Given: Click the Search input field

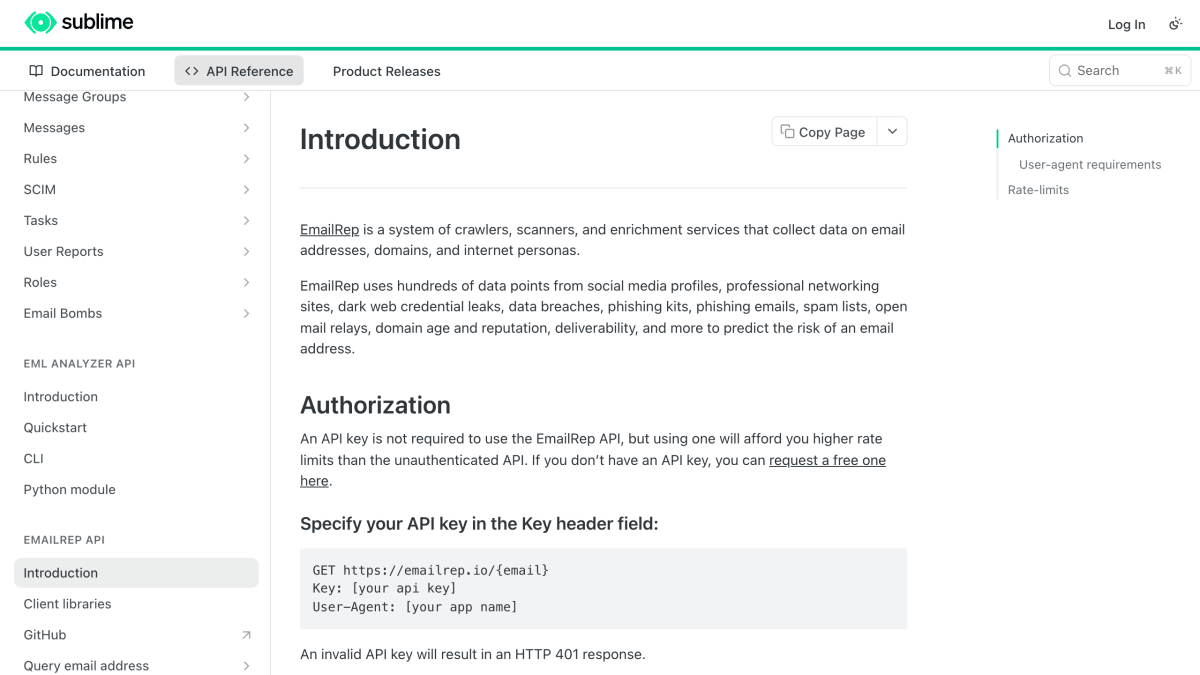Looking at the screenshot, I should click(1120, 71).
